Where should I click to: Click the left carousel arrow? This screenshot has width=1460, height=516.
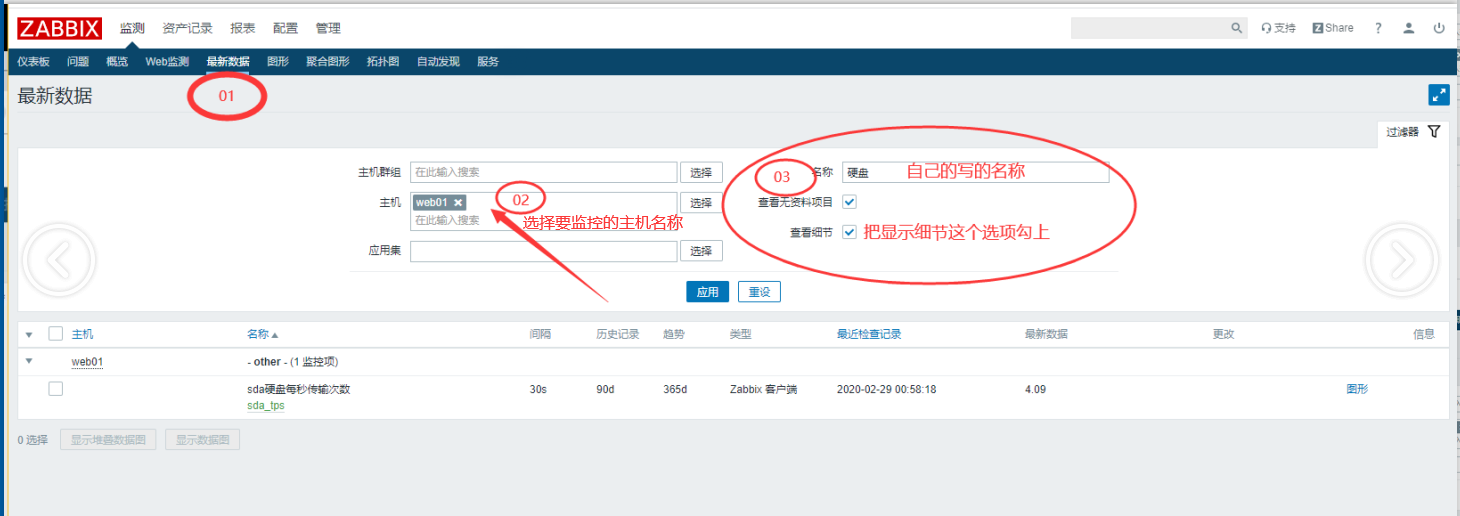[x=58, y=260]
